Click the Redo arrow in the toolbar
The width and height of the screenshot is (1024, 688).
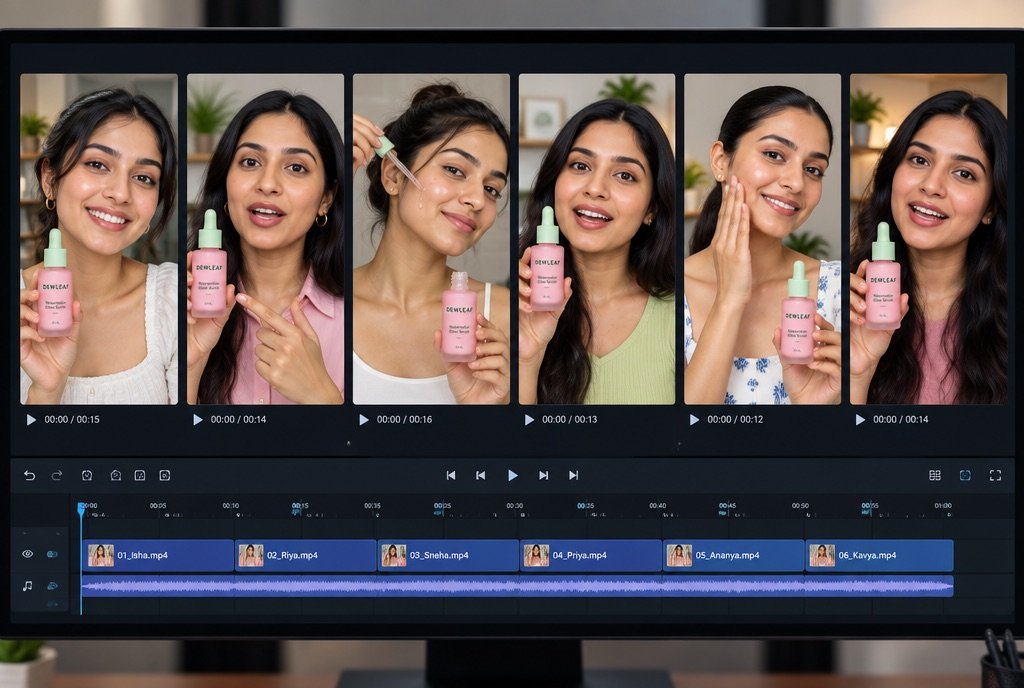click(x=57, y=475)
